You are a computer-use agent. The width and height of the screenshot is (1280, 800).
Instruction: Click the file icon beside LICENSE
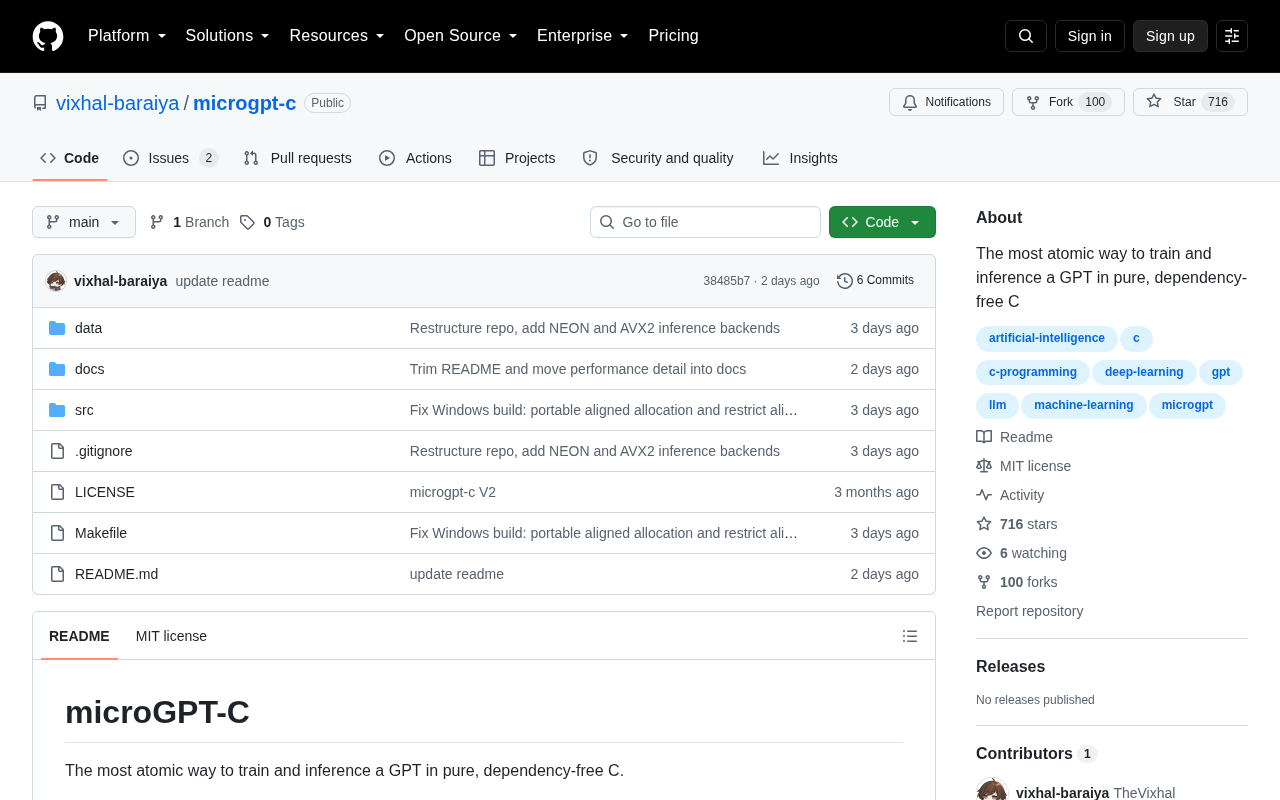point(57,492)
